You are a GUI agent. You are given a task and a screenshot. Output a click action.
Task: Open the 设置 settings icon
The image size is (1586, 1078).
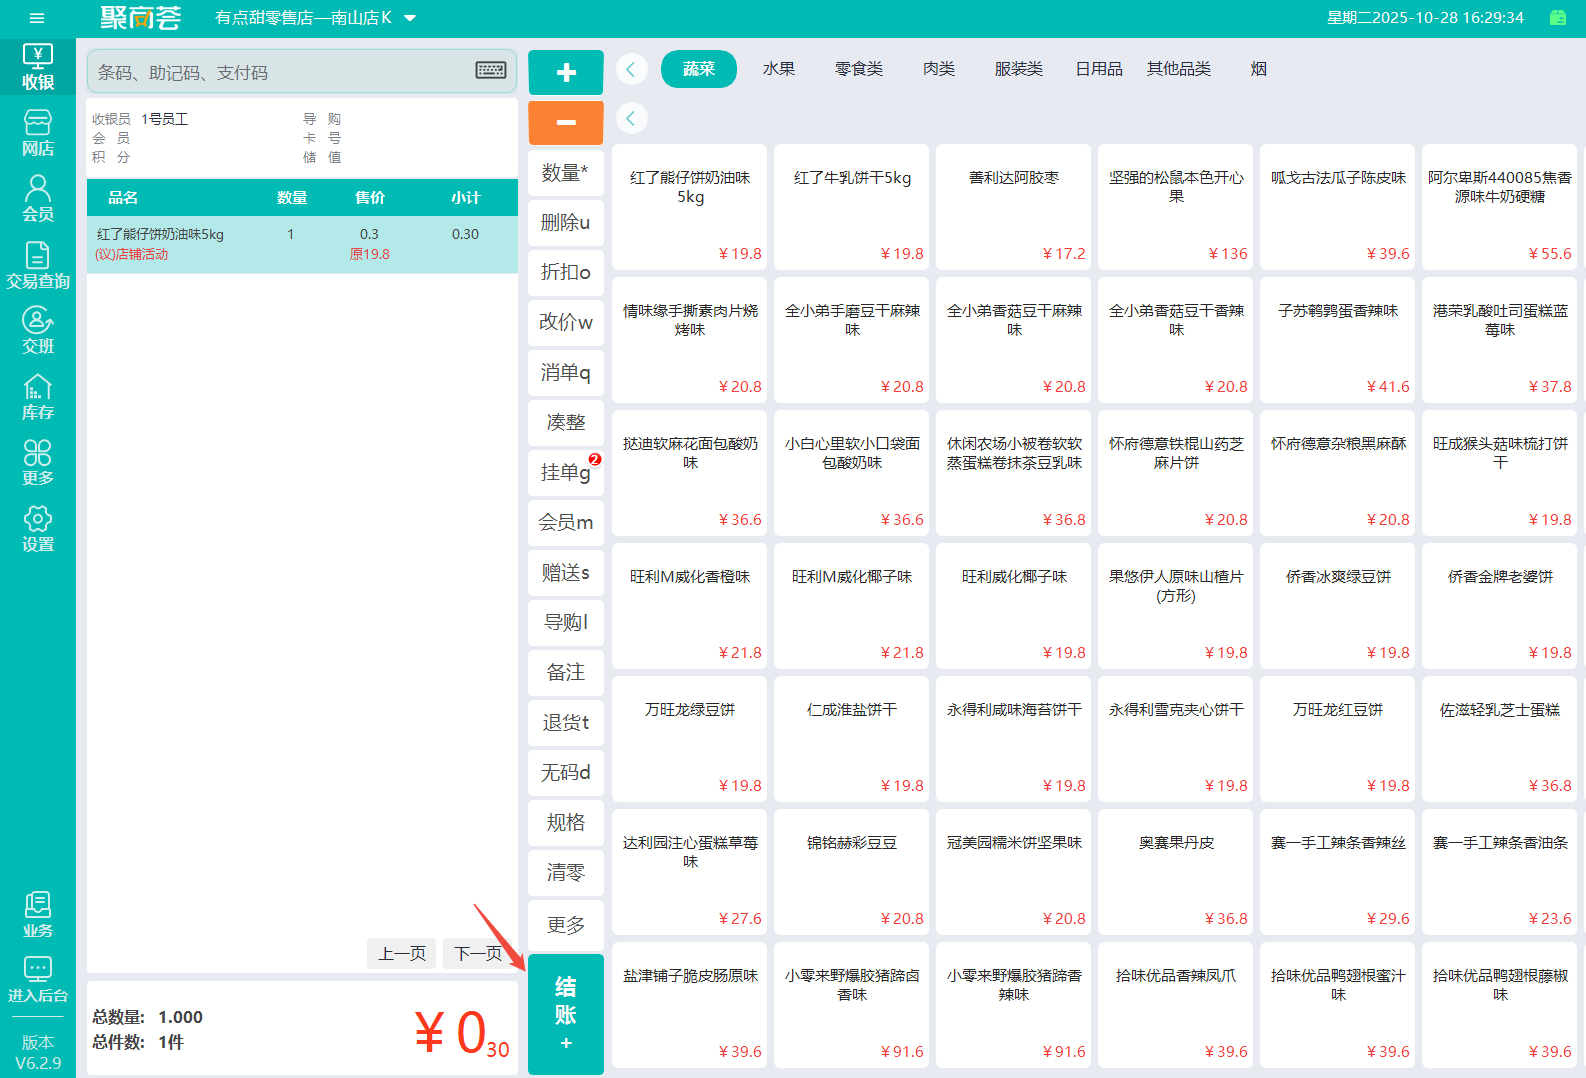click(x=38, y=529)
